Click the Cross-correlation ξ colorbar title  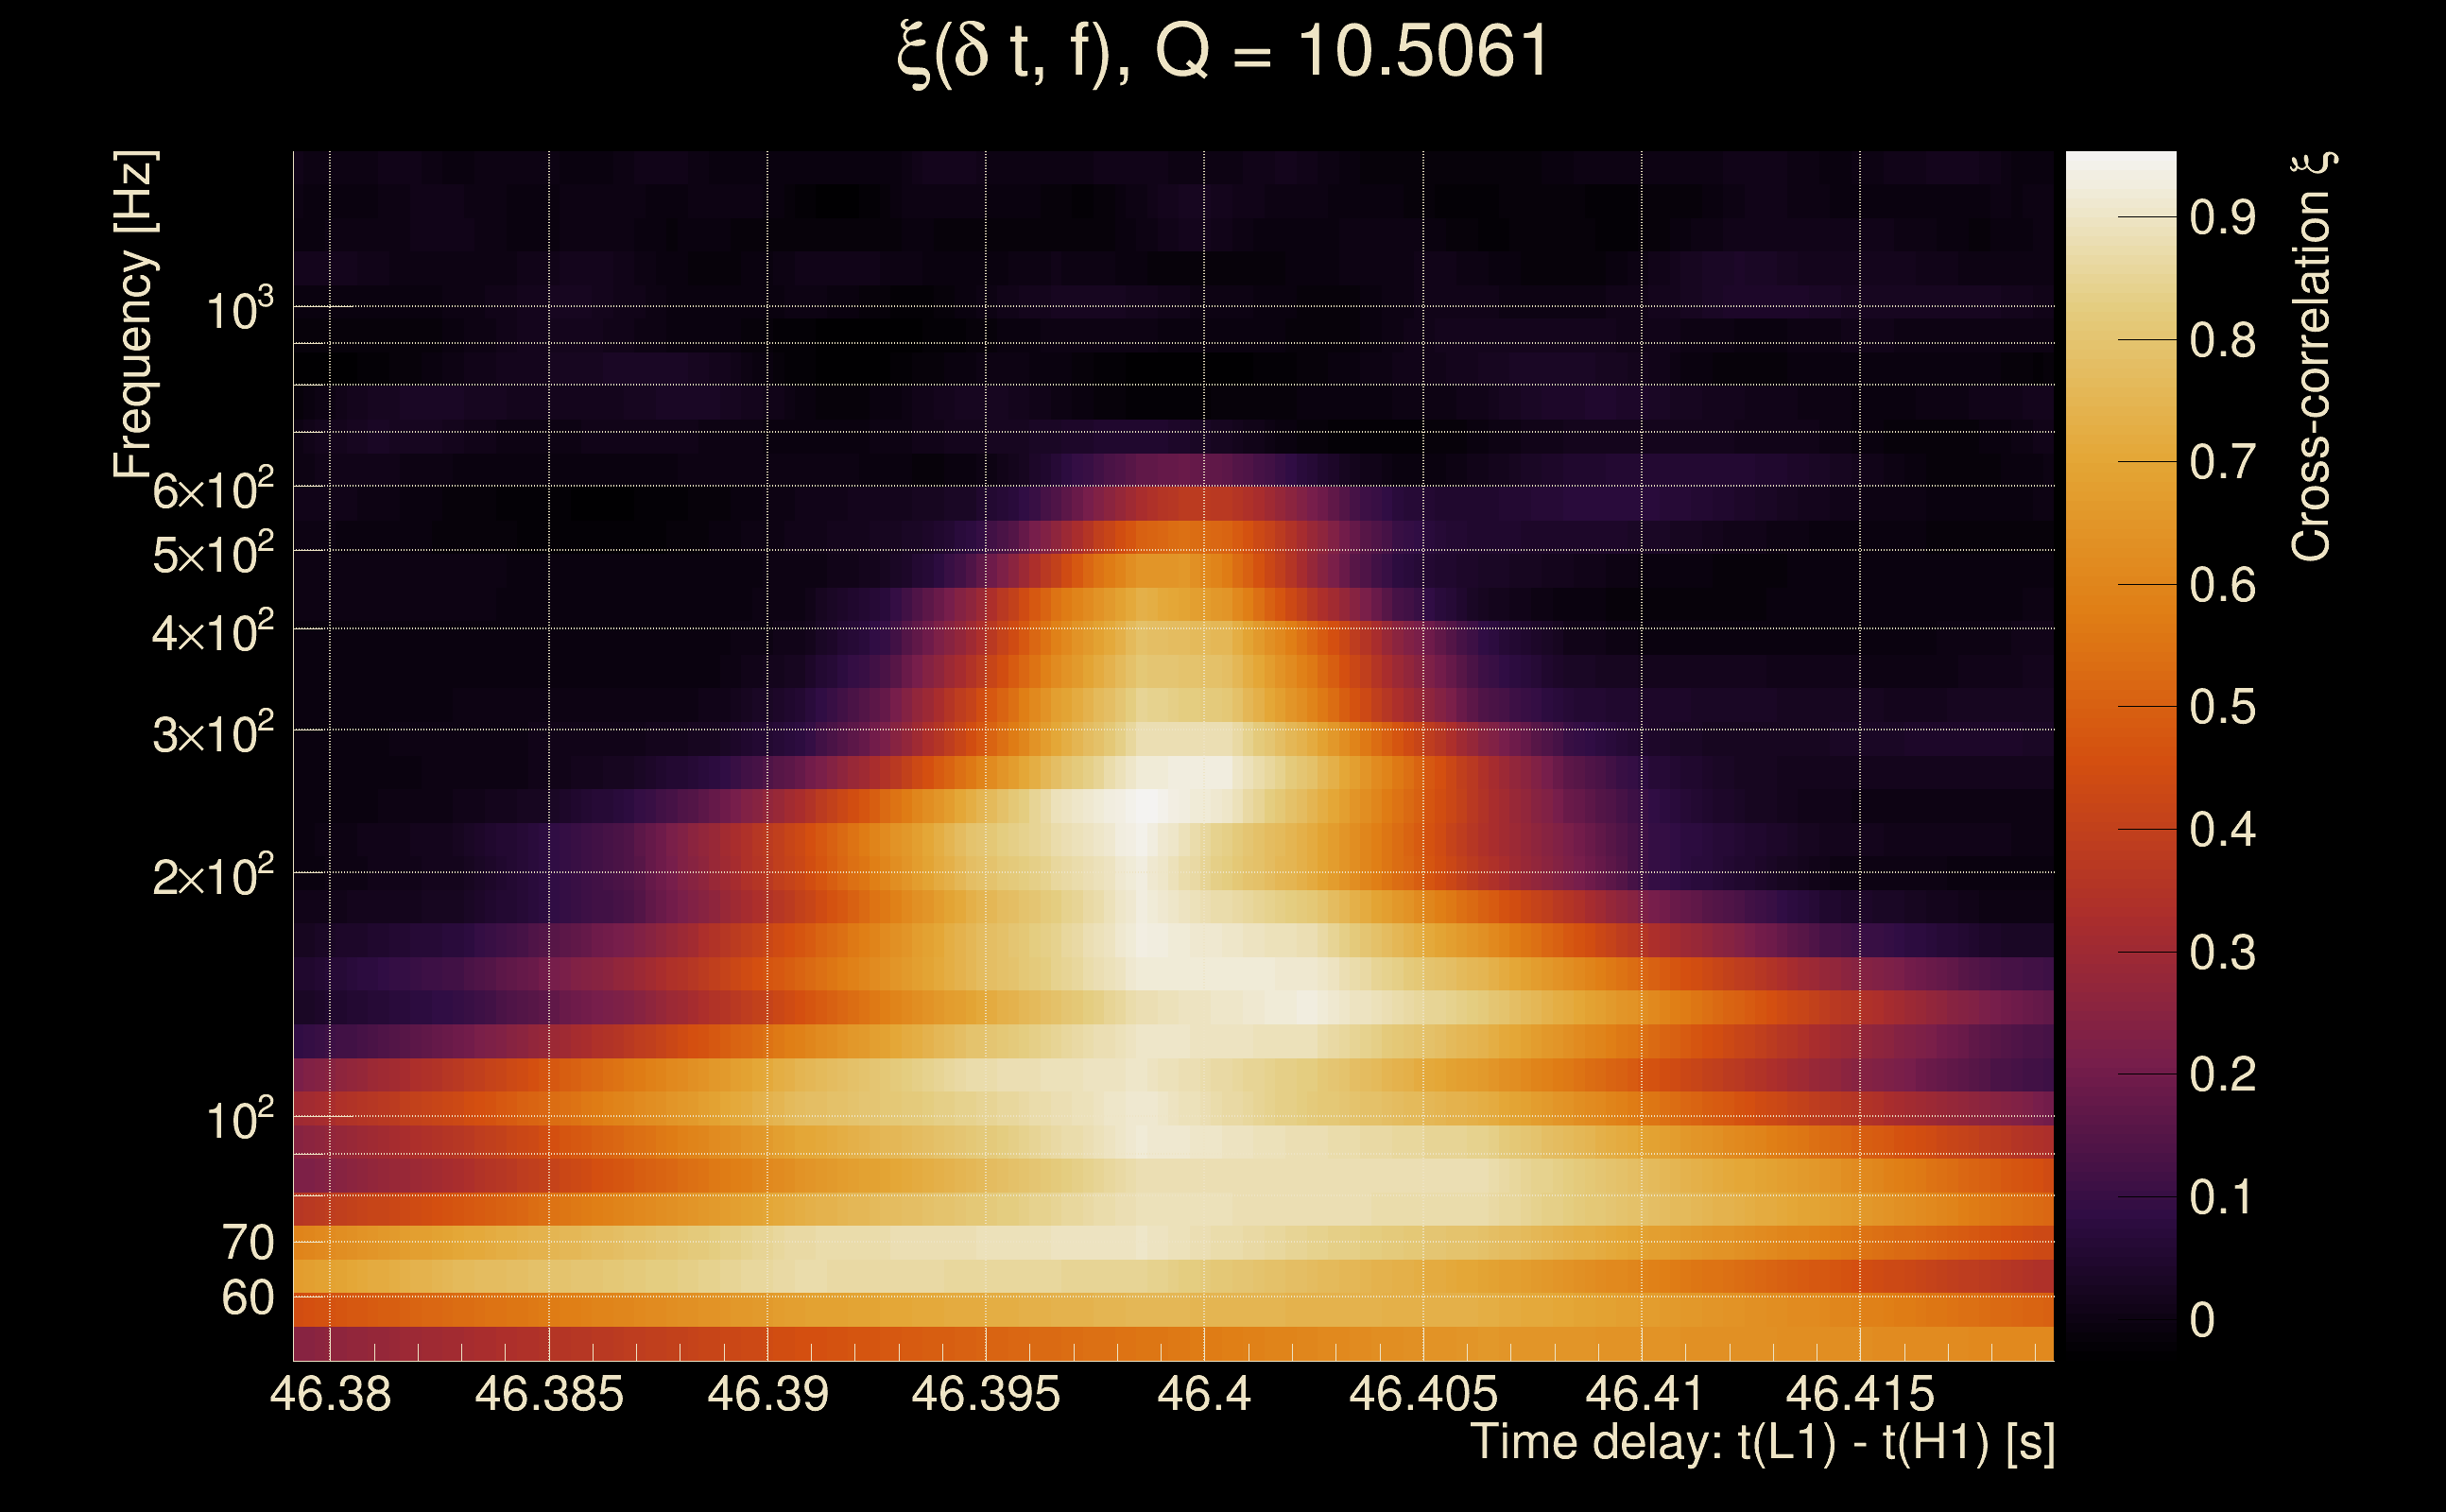pyautogui.click(x=2312, y=357)
